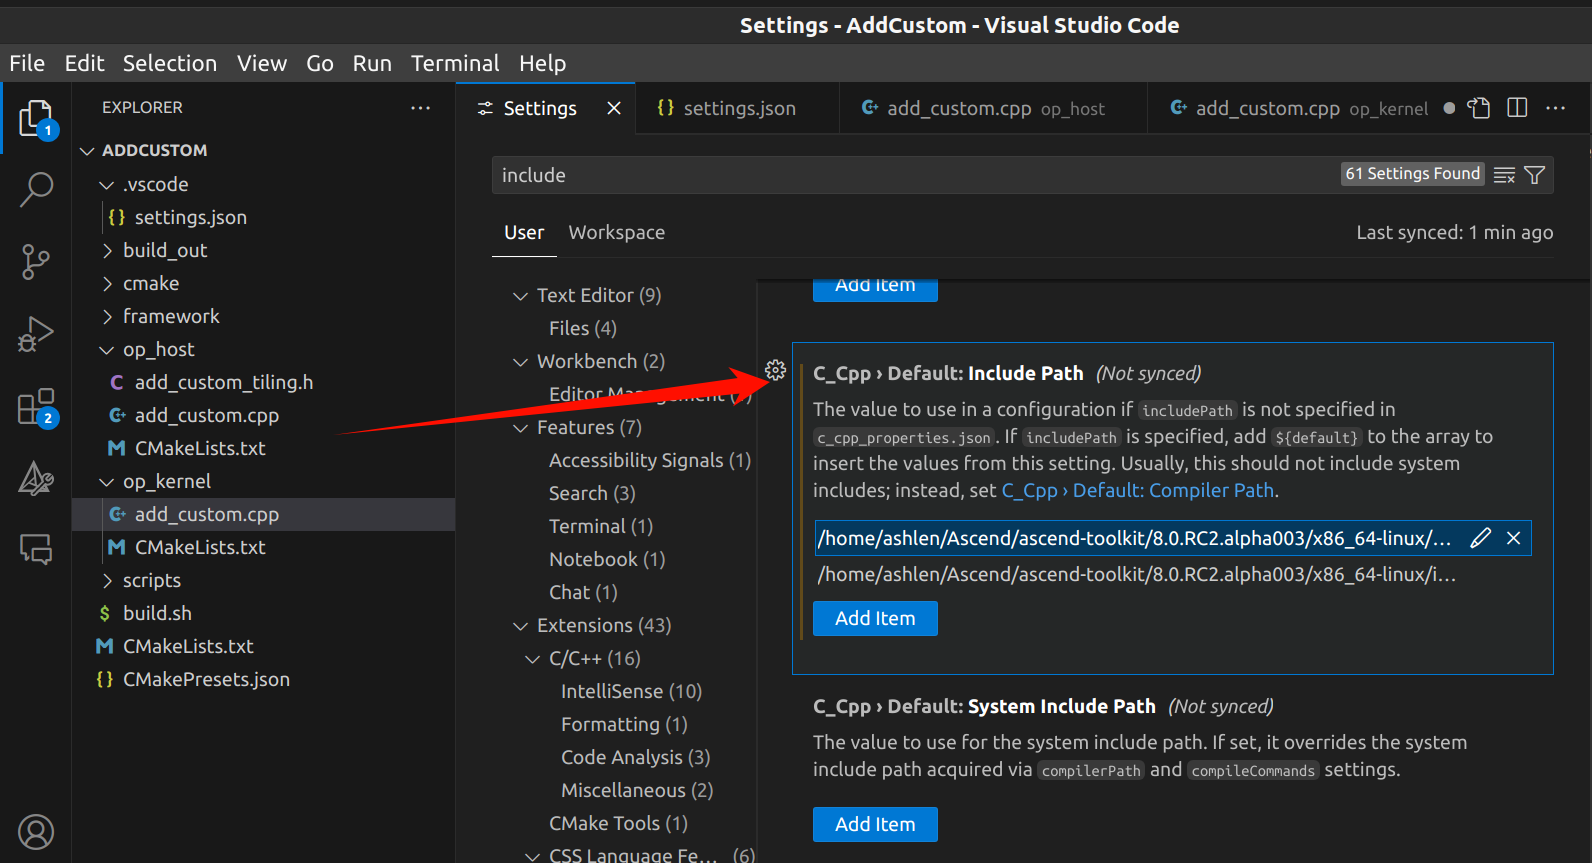This screenshot has height=863, width=1592.
Task: Click Add Item under System Include Path
Action: pyautogui.click(x=875, y=824)
